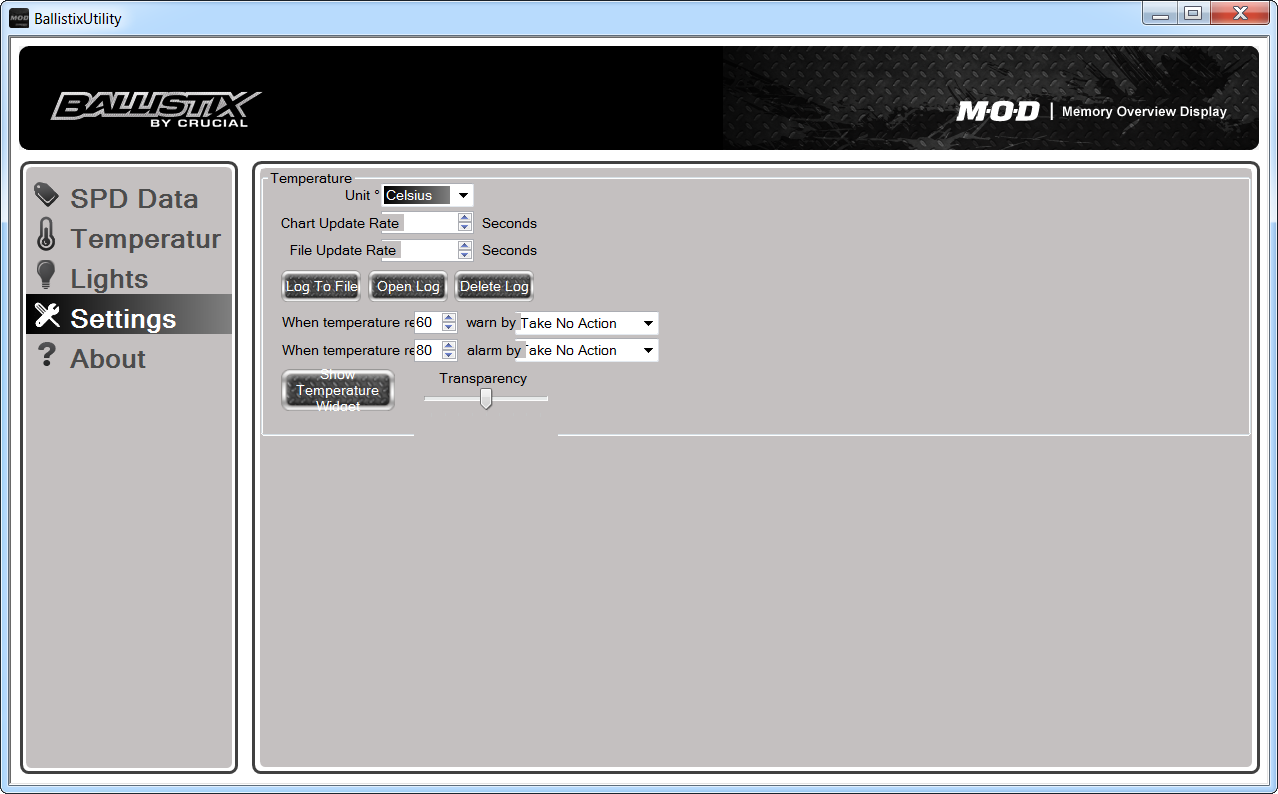Increase the Chart Update Rate value
Viewport: 1278px width, 794px height.
coord(465,218)
